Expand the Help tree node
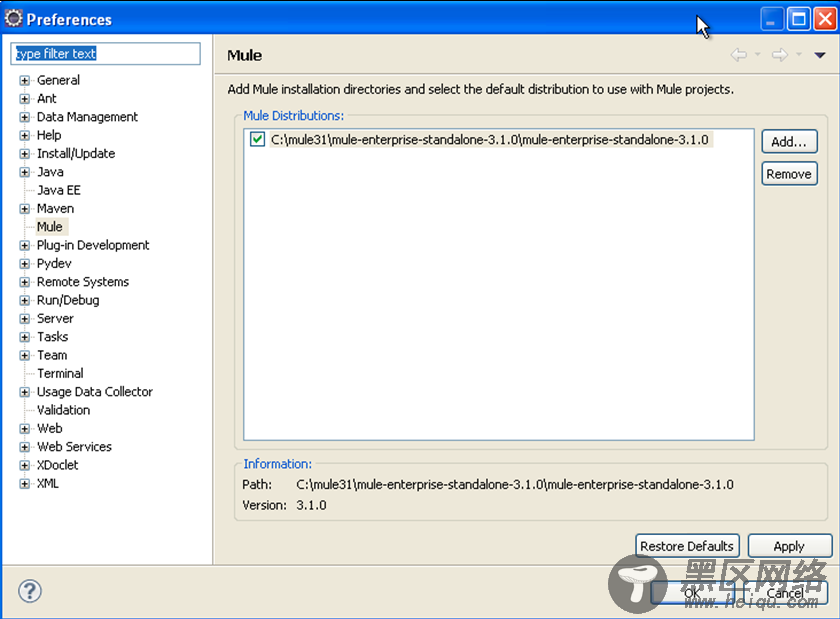 tap(24, 135)
